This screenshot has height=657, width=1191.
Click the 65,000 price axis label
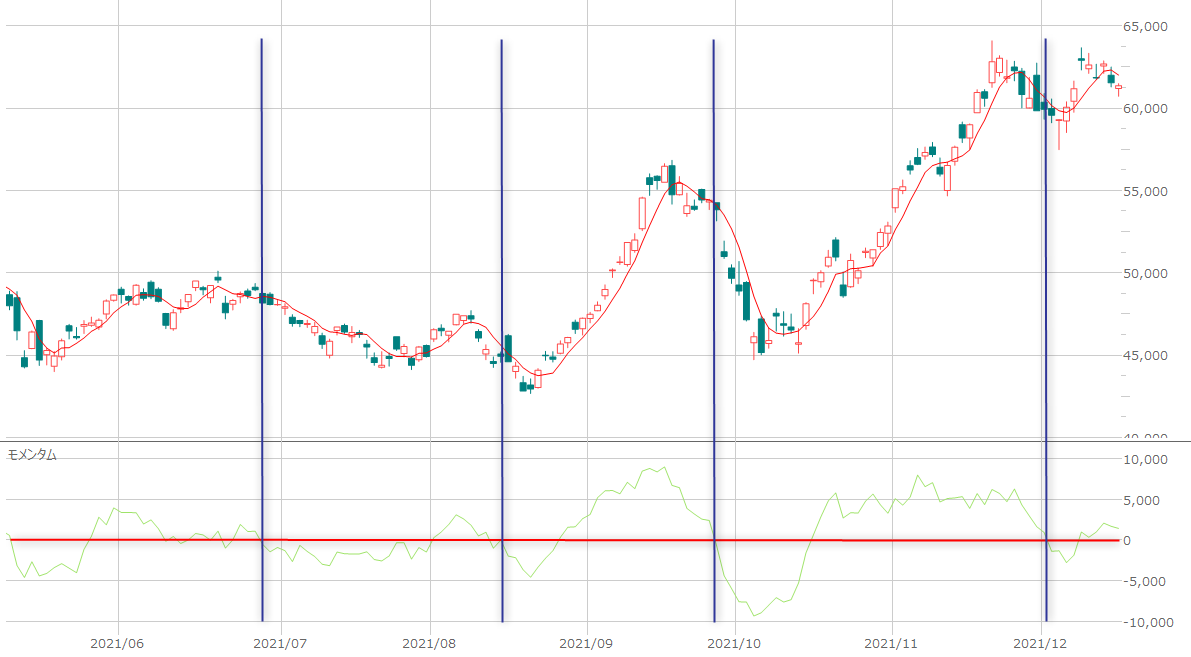1142,27
